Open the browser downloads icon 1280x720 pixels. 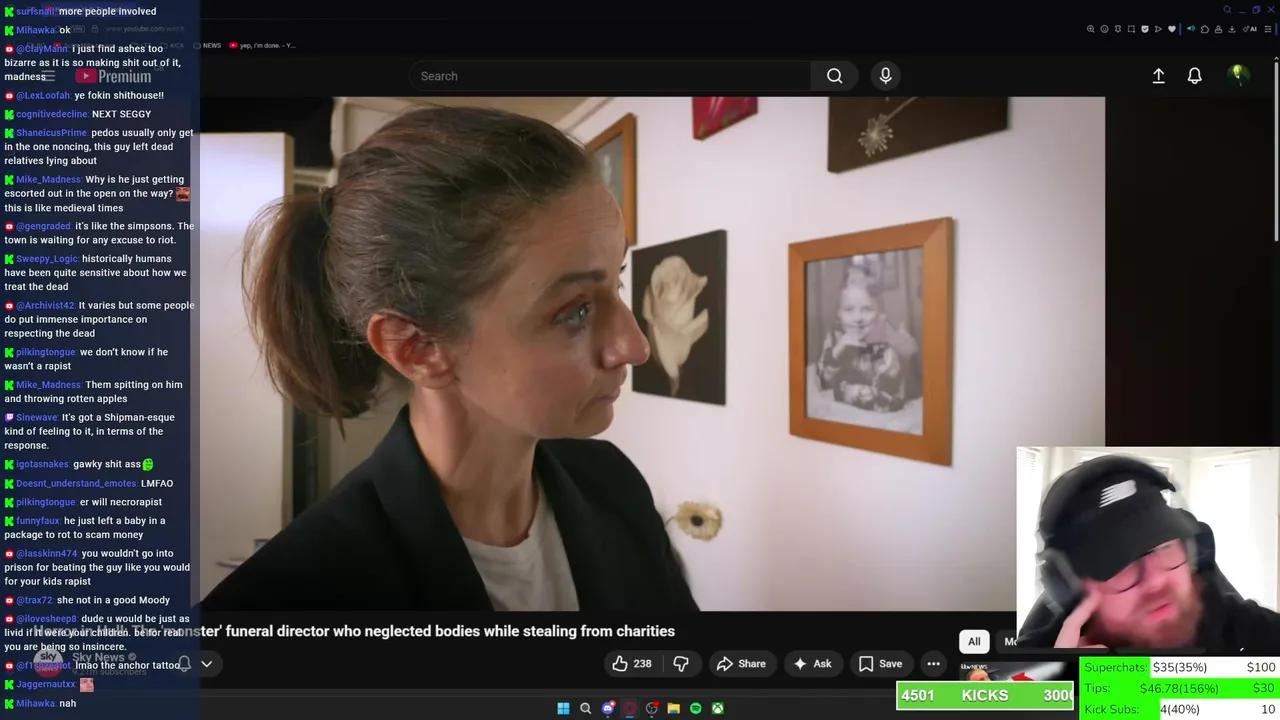1231,29
